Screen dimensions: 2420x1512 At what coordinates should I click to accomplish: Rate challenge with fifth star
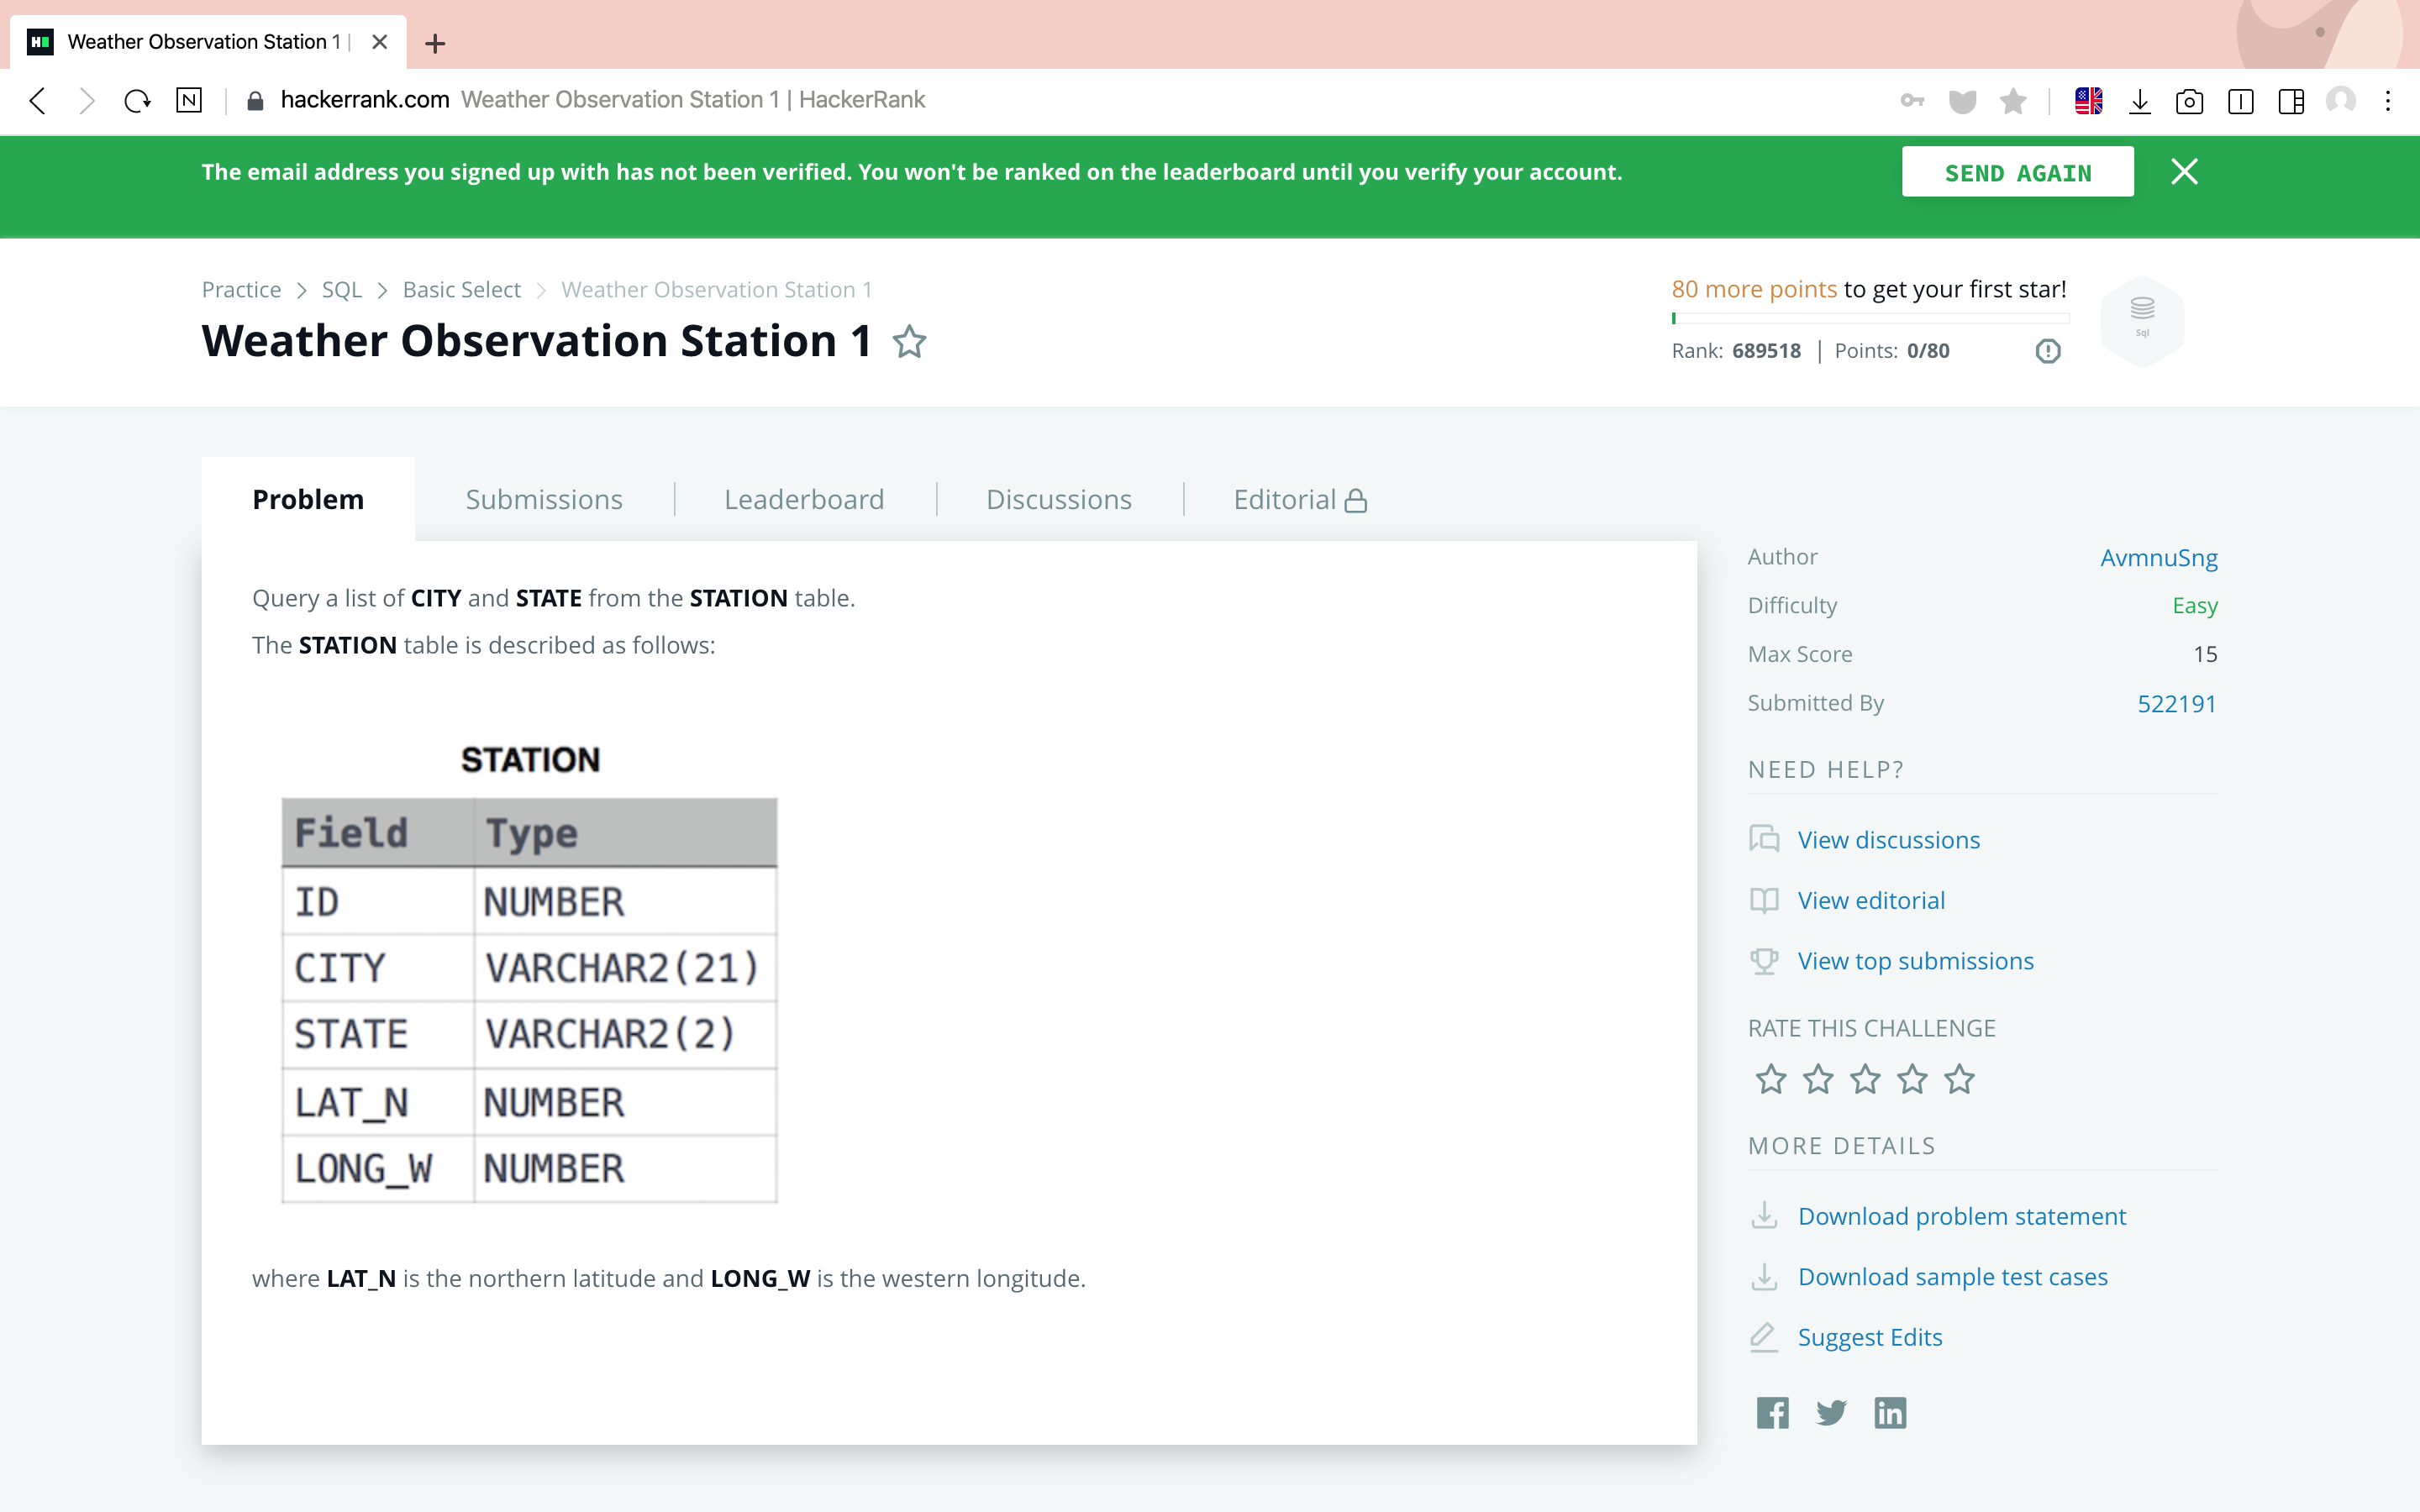click(x=1959, y=1079)
